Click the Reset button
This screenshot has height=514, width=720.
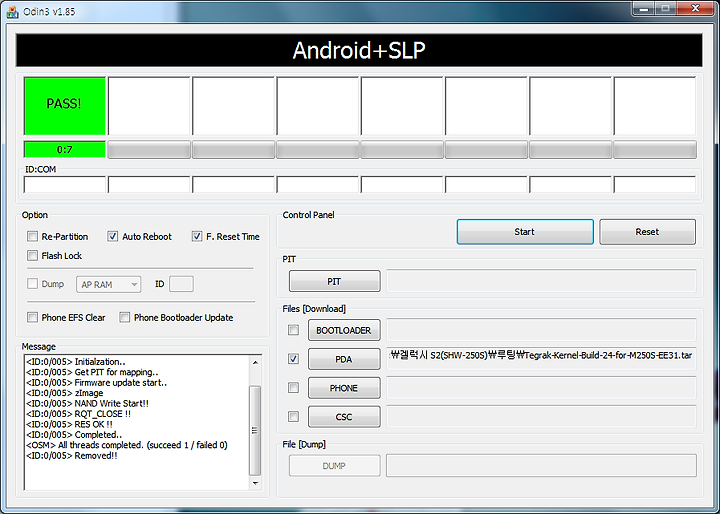point(647,232)
